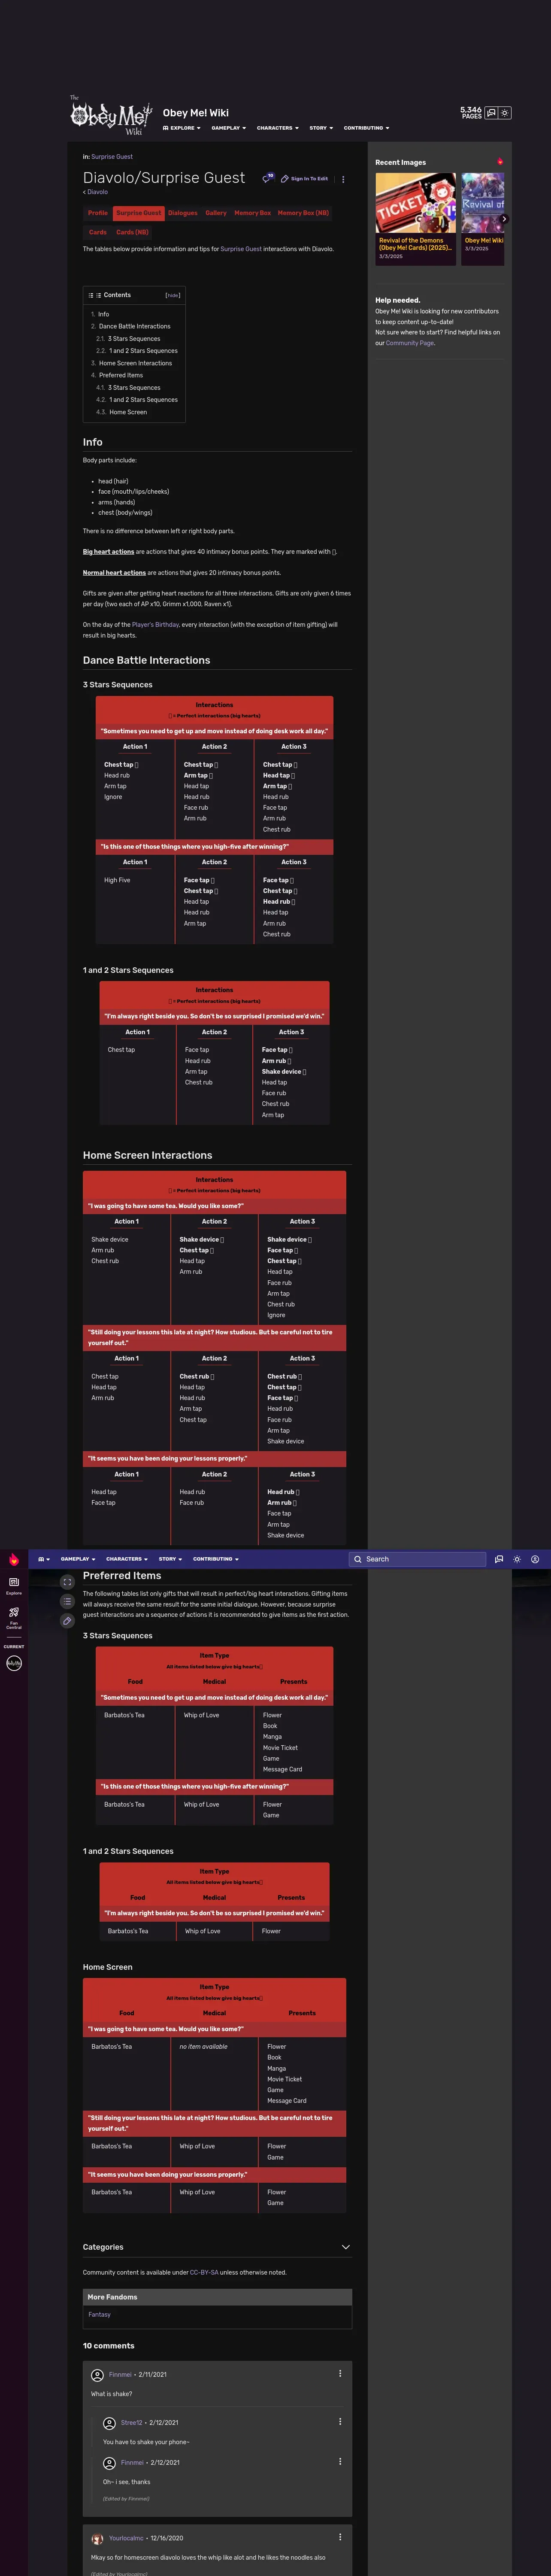Select the Surprise Guest tab
The height and width of the screenshot is (2576, 551).
click(138, 213)
